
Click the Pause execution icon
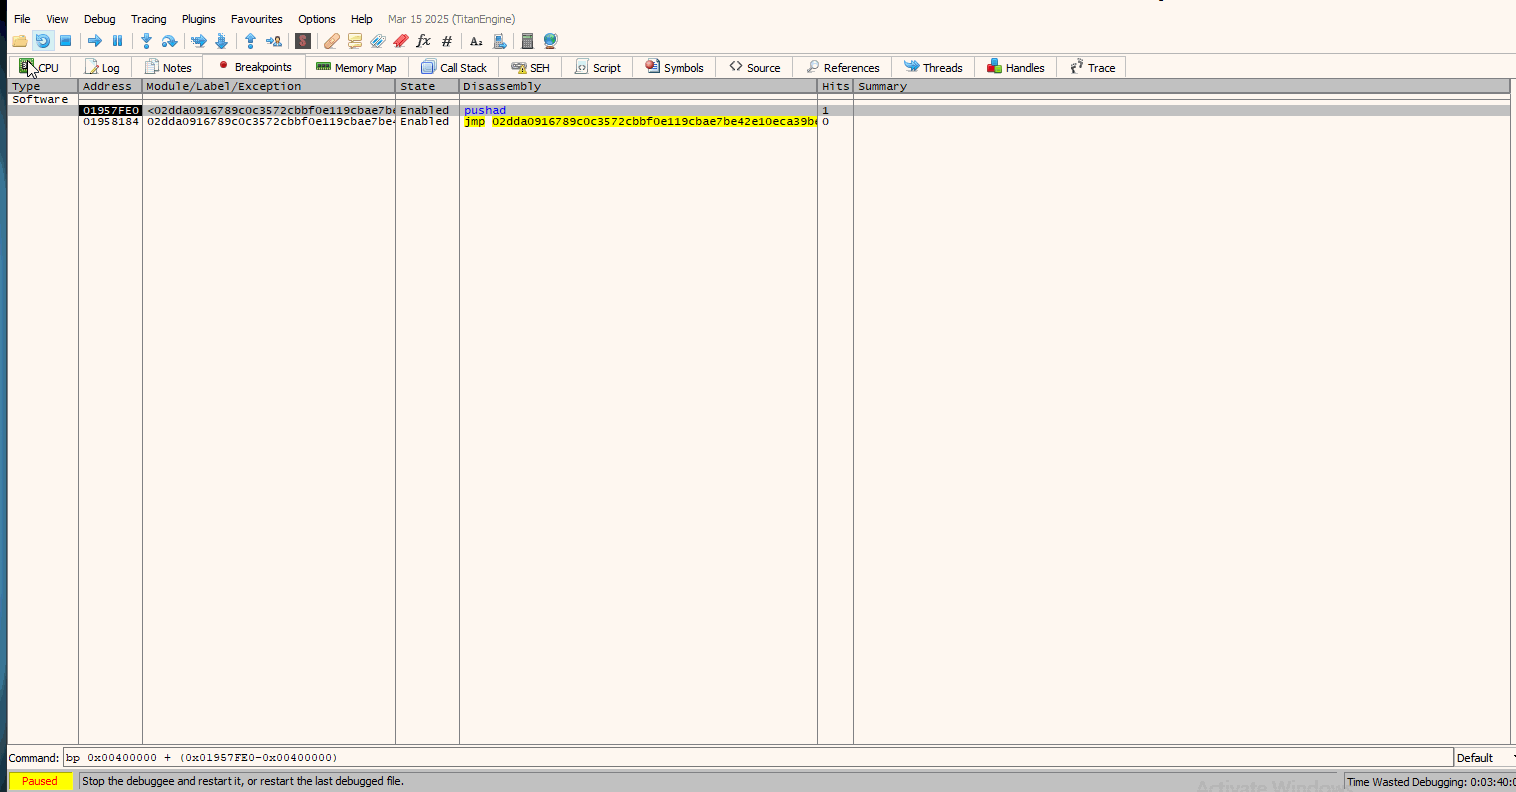117,41
